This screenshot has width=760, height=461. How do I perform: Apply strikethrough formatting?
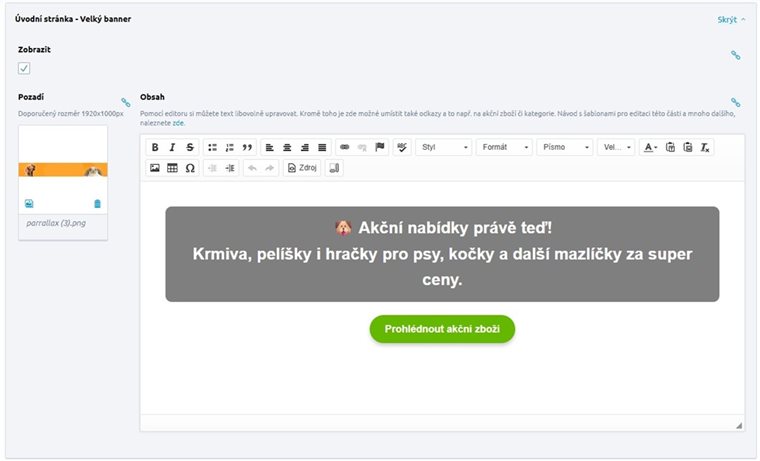(190, 148)
